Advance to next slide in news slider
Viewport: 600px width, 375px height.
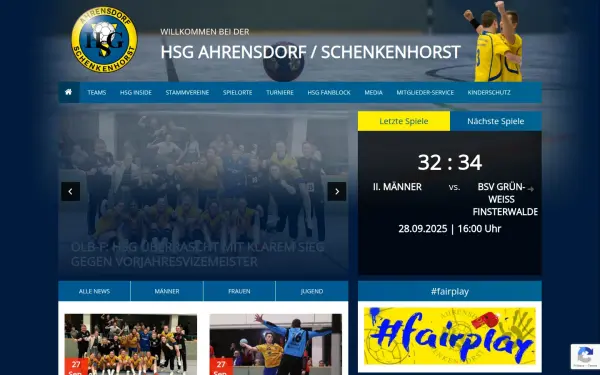[x=337, y=191]
